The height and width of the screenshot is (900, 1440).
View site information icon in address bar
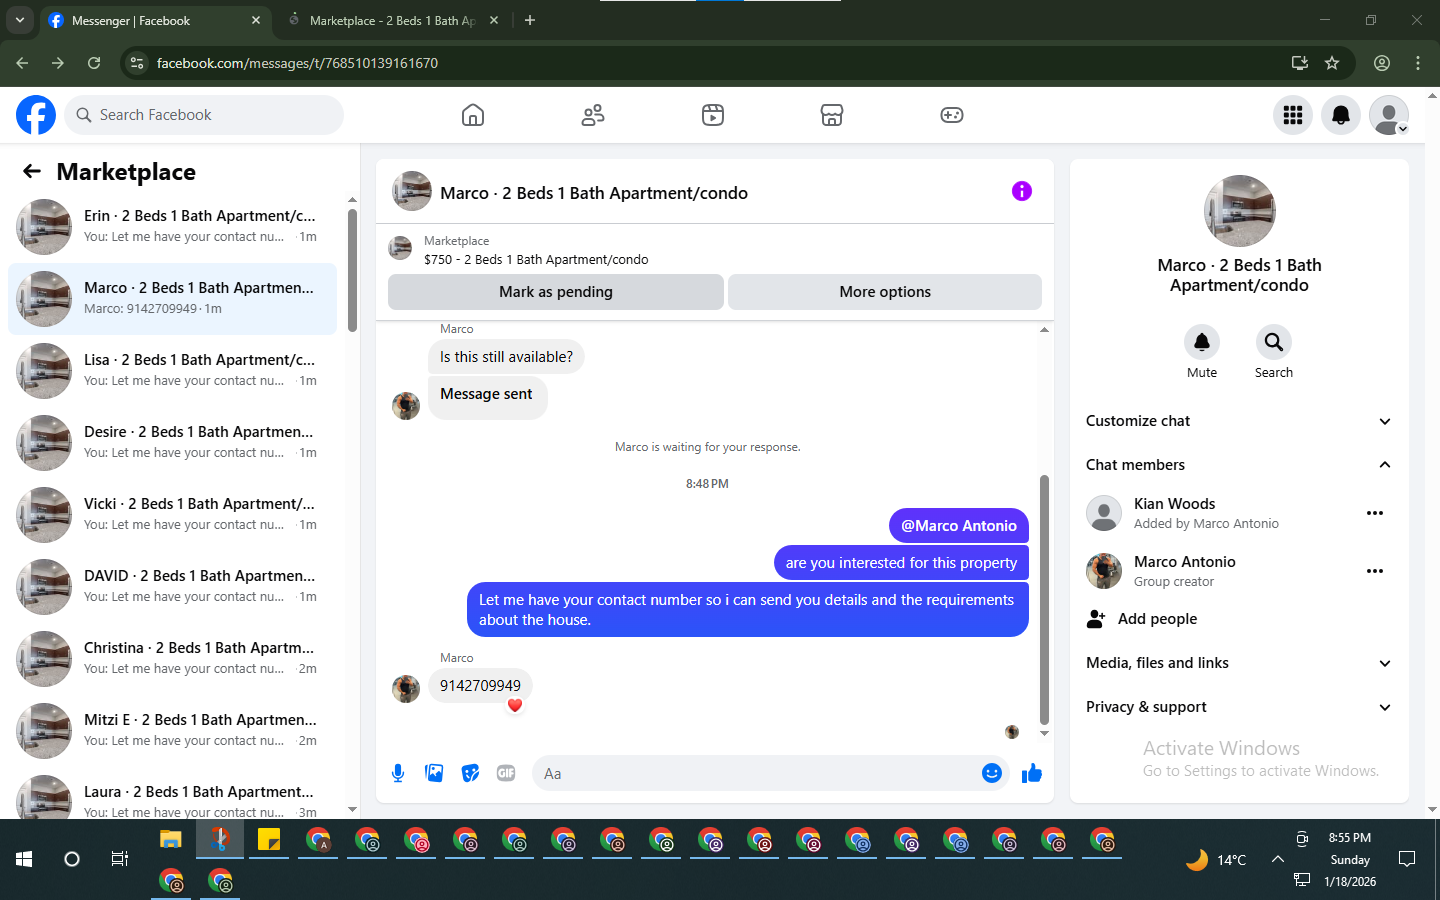click(137, 63)
